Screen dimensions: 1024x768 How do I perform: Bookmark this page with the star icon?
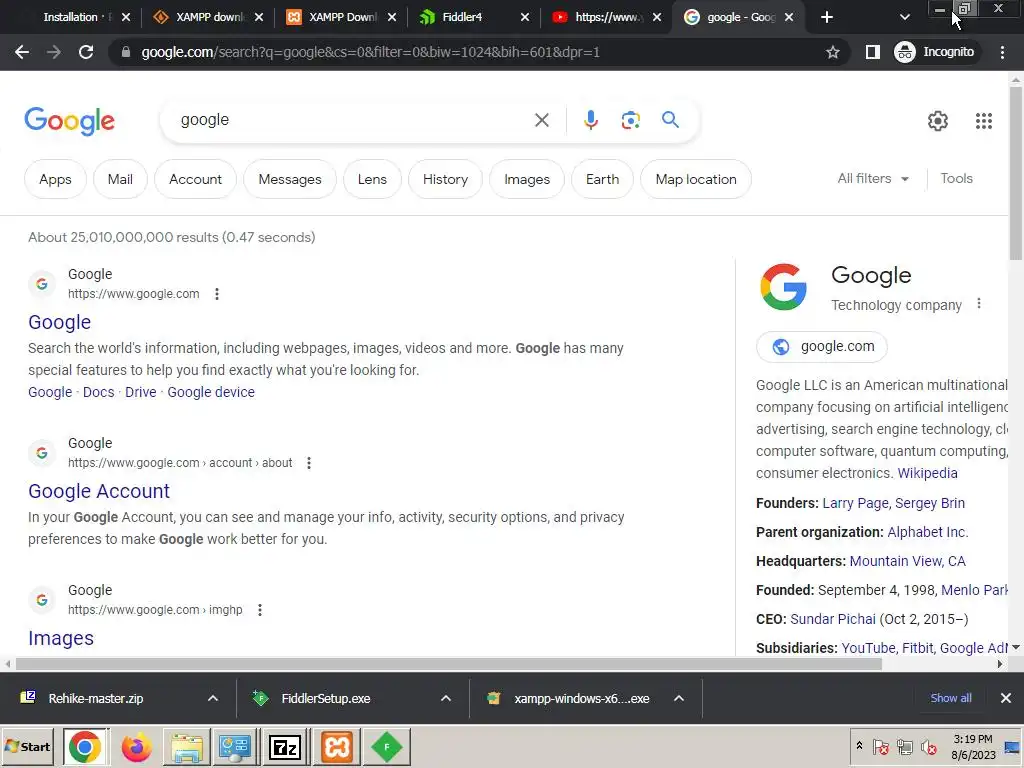tap(832, 52)
